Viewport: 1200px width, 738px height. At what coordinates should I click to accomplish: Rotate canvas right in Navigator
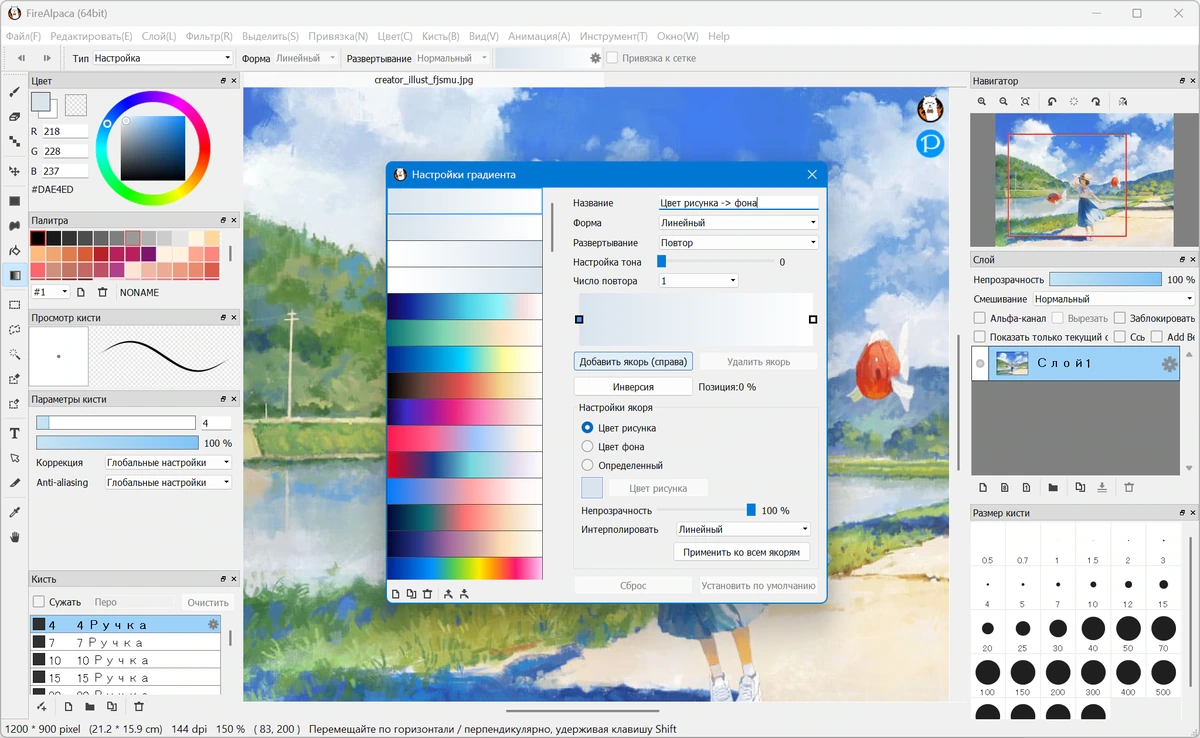pos(1096,101)
